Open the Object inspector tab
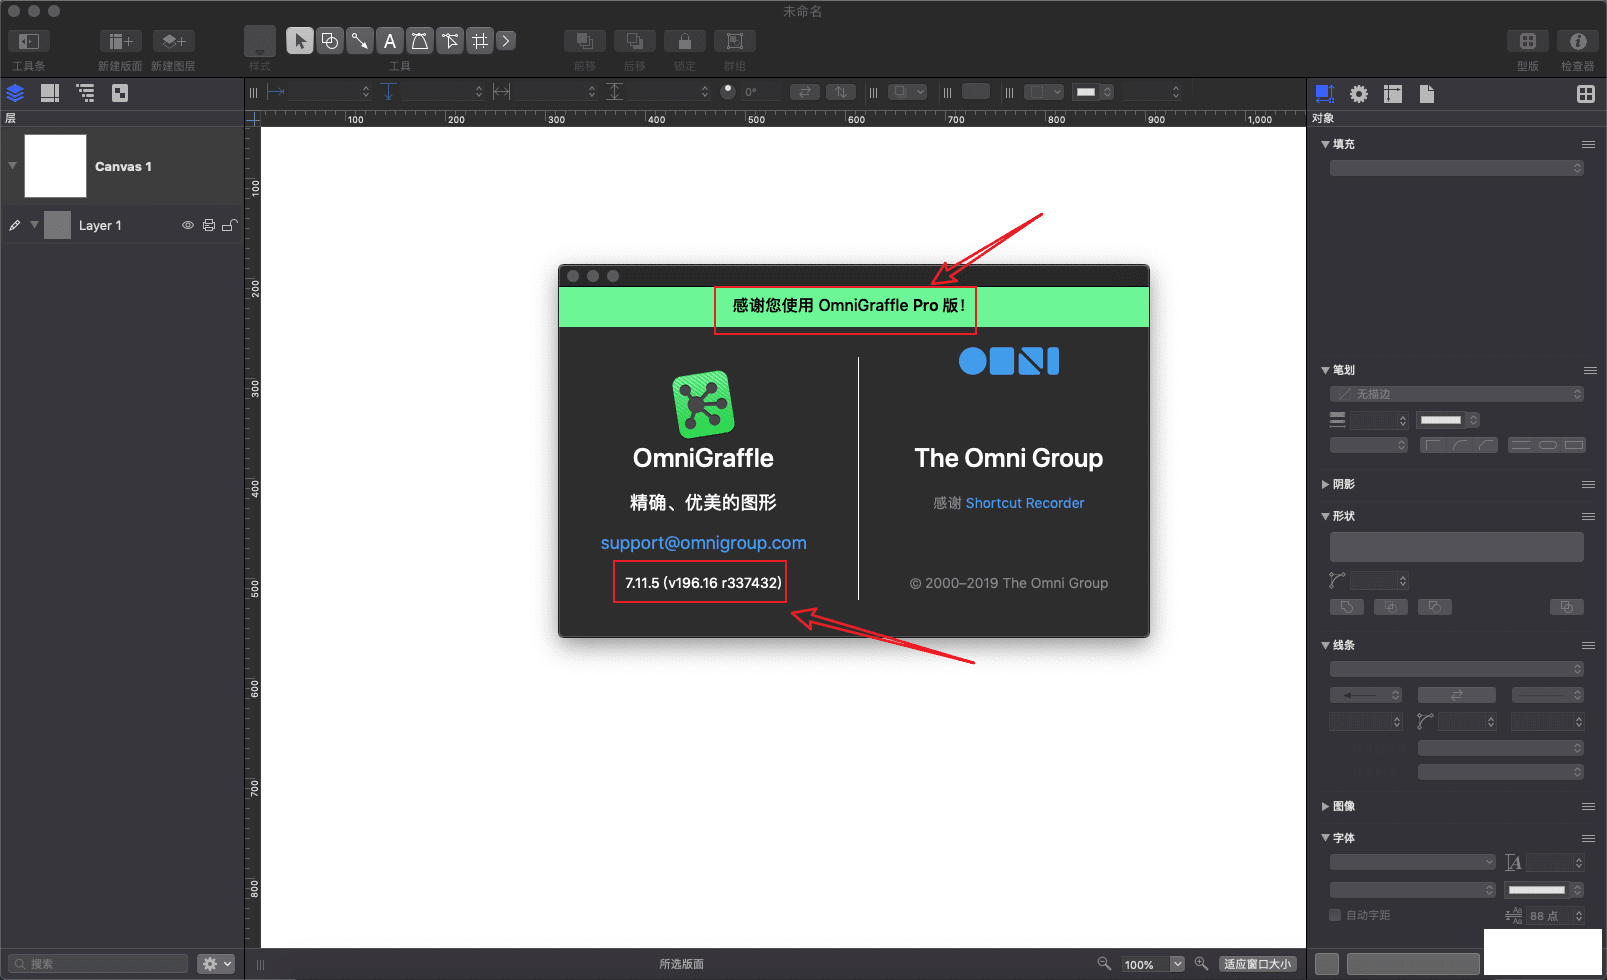The height and width of the screenshot is (980, 1607). (1325, 94)
